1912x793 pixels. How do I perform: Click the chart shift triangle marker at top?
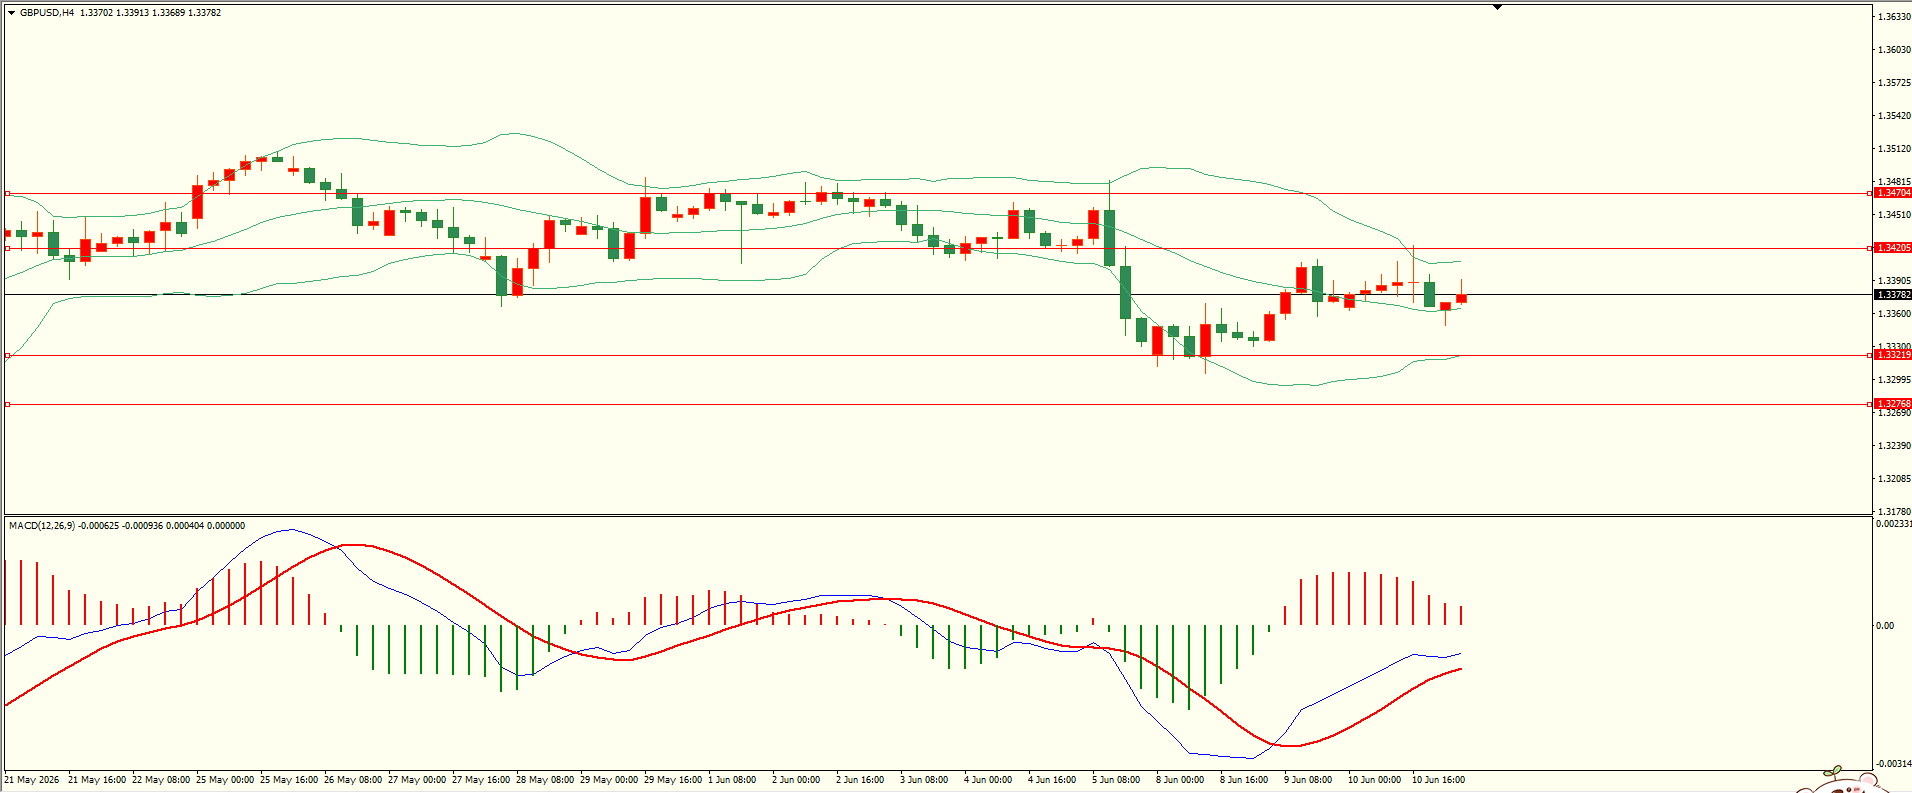coord(1497,7)
